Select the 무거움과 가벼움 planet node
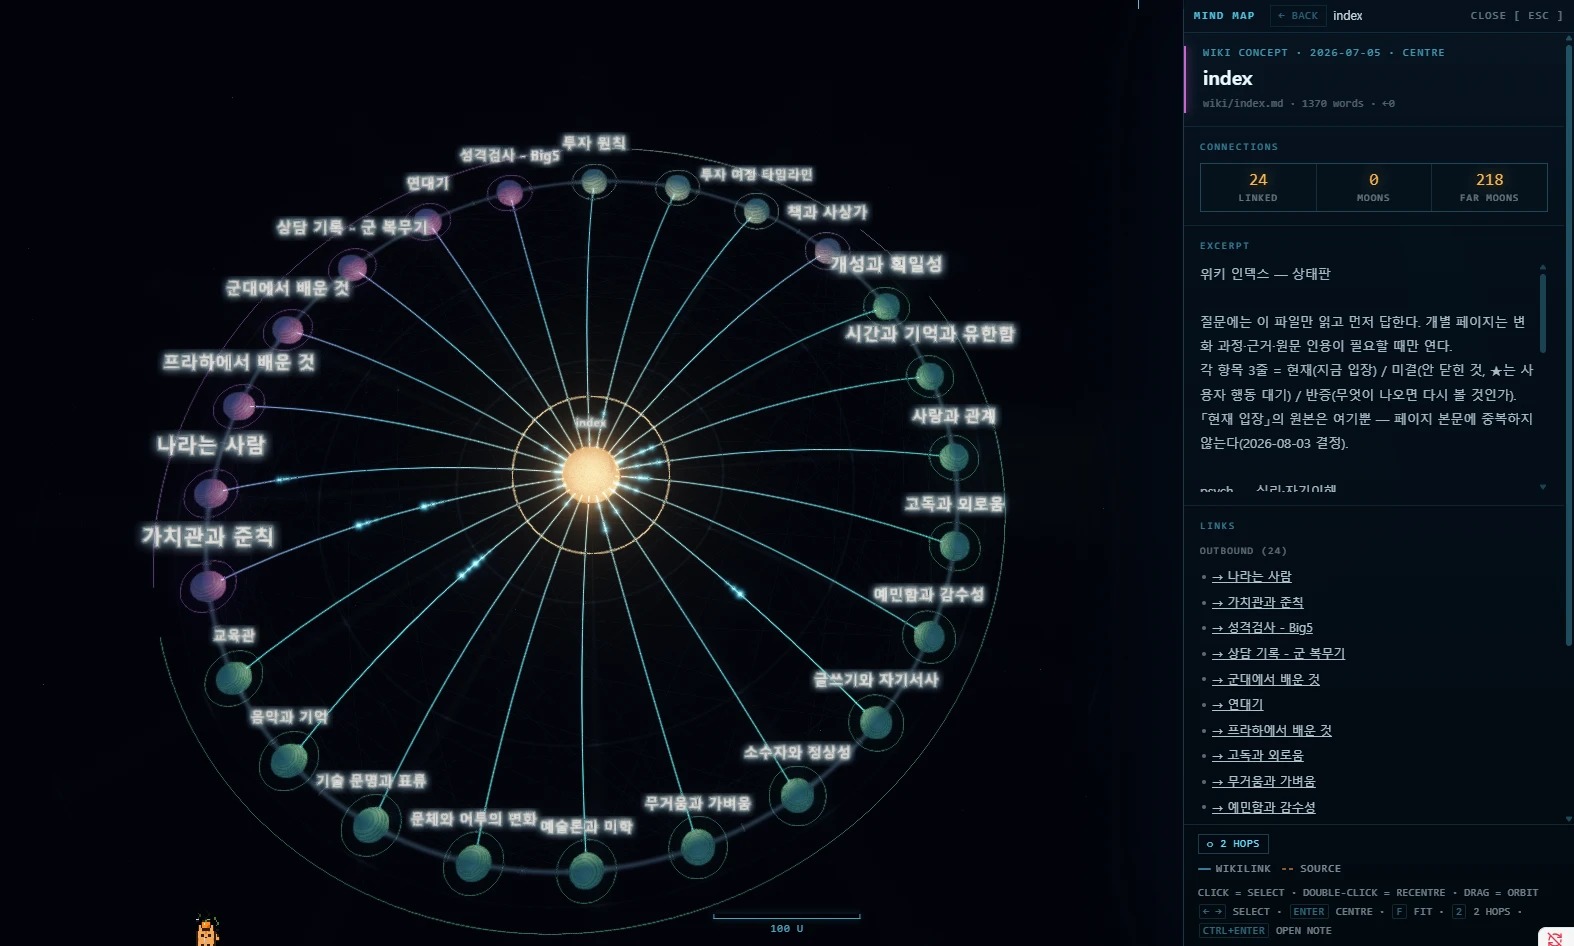 pos(698,846)
